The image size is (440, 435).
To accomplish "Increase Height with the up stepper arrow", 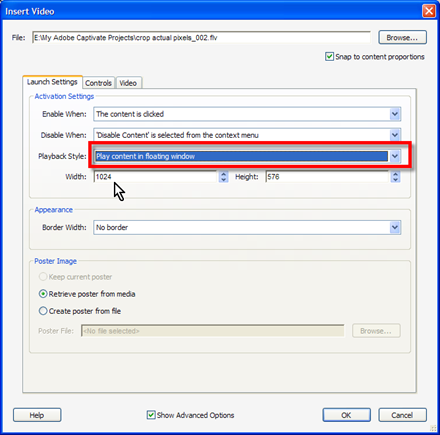I will (395, 174).
